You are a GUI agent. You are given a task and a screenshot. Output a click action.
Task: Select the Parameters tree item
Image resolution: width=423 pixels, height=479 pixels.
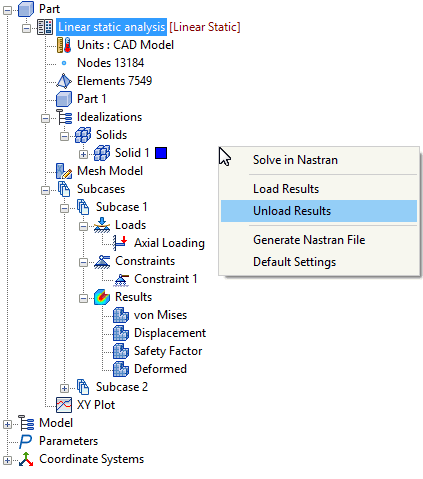pos(68,441)
